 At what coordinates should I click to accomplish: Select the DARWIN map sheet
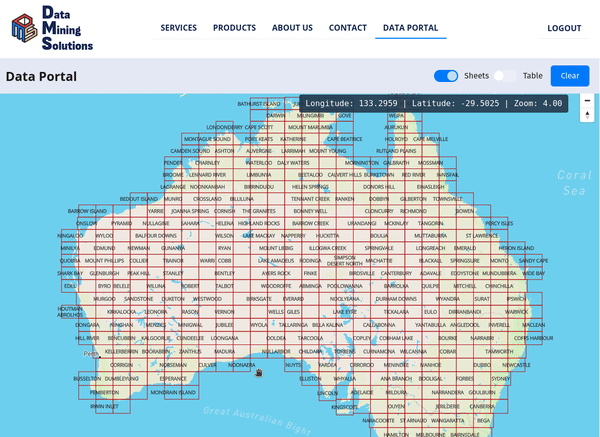[x=276, y=116]
